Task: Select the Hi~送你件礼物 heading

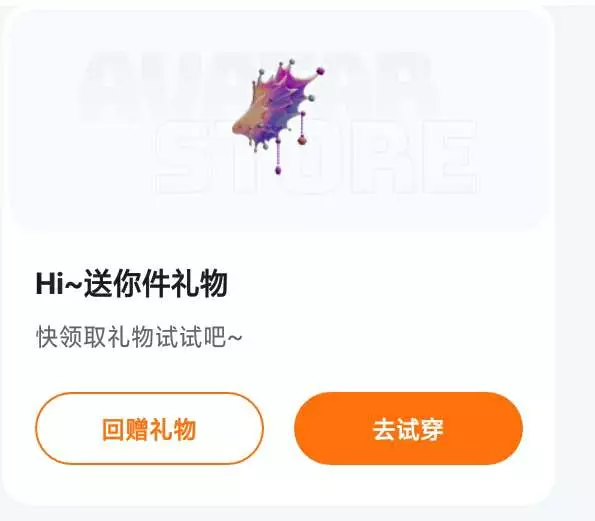Action: (x=131, y=284)
